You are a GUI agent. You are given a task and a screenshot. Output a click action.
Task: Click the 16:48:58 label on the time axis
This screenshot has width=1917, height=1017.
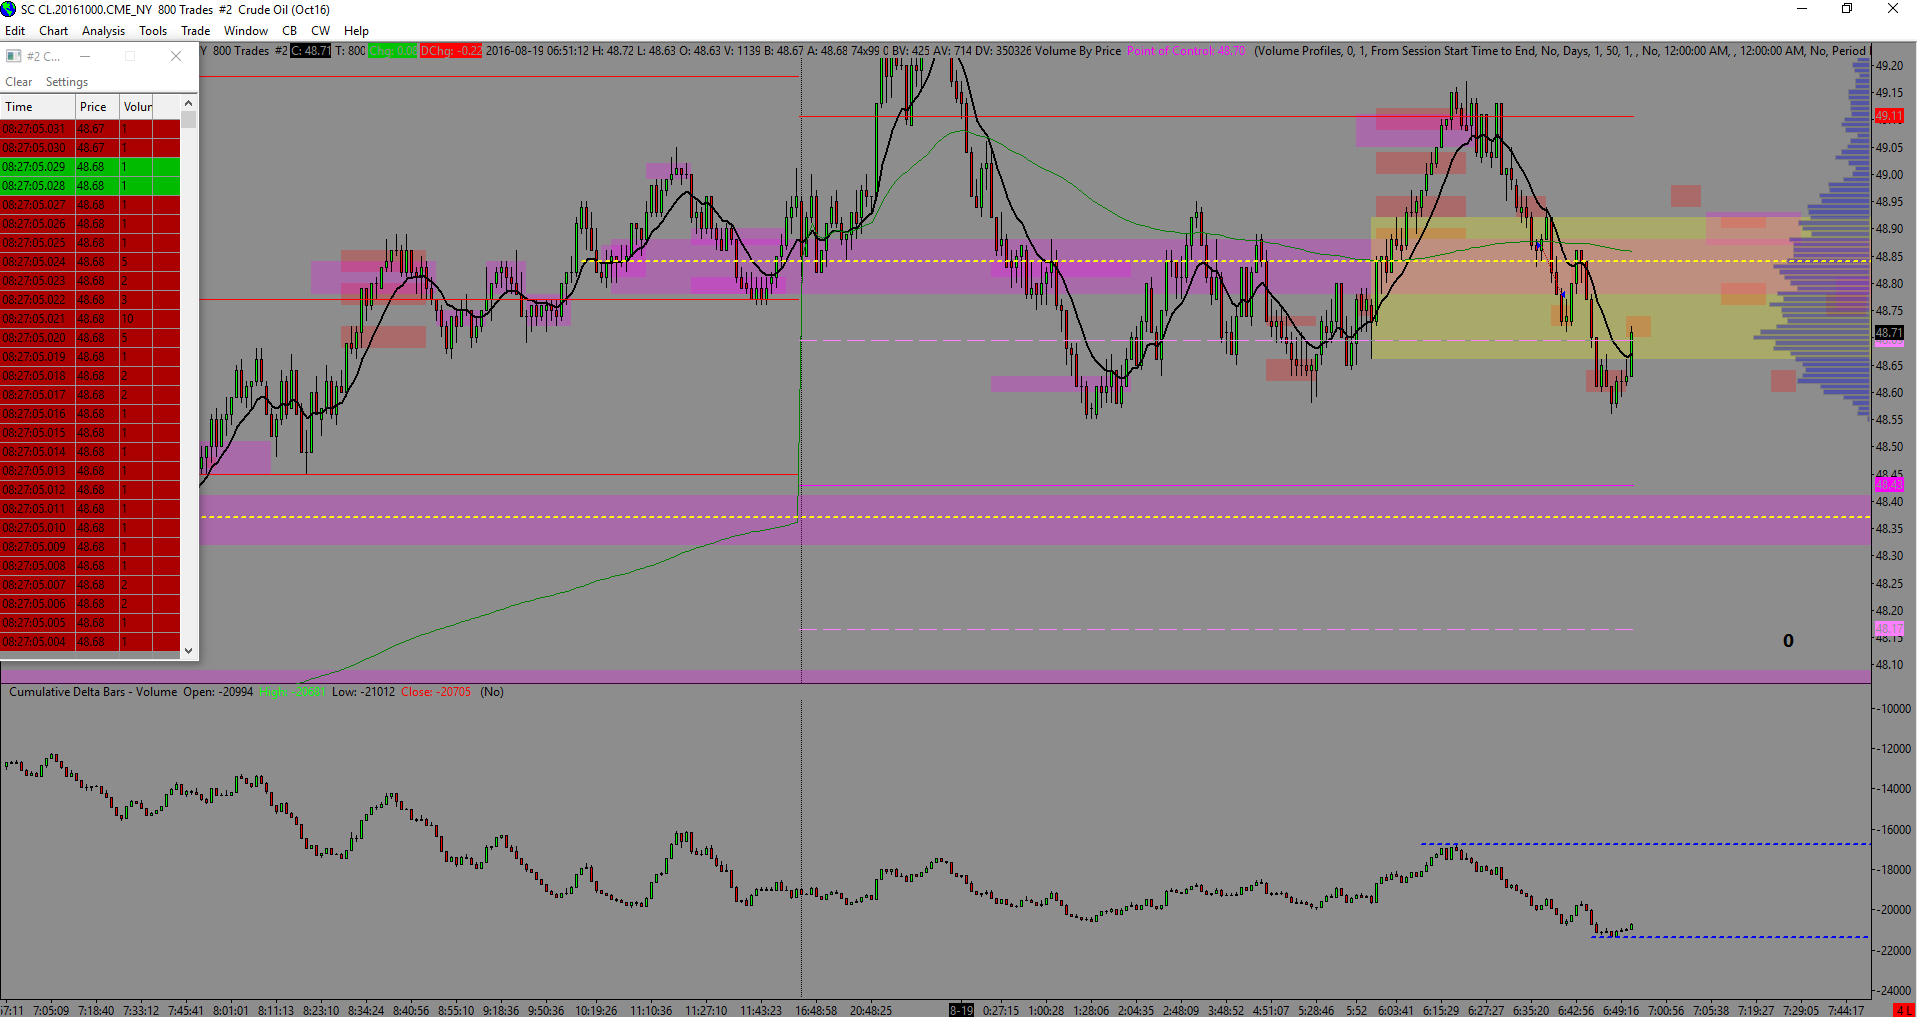[816, 1010]
